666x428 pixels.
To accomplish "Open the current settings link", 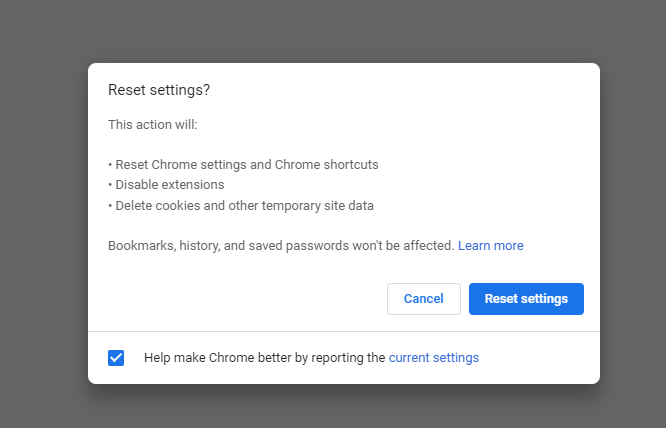I will coord(433,357).
